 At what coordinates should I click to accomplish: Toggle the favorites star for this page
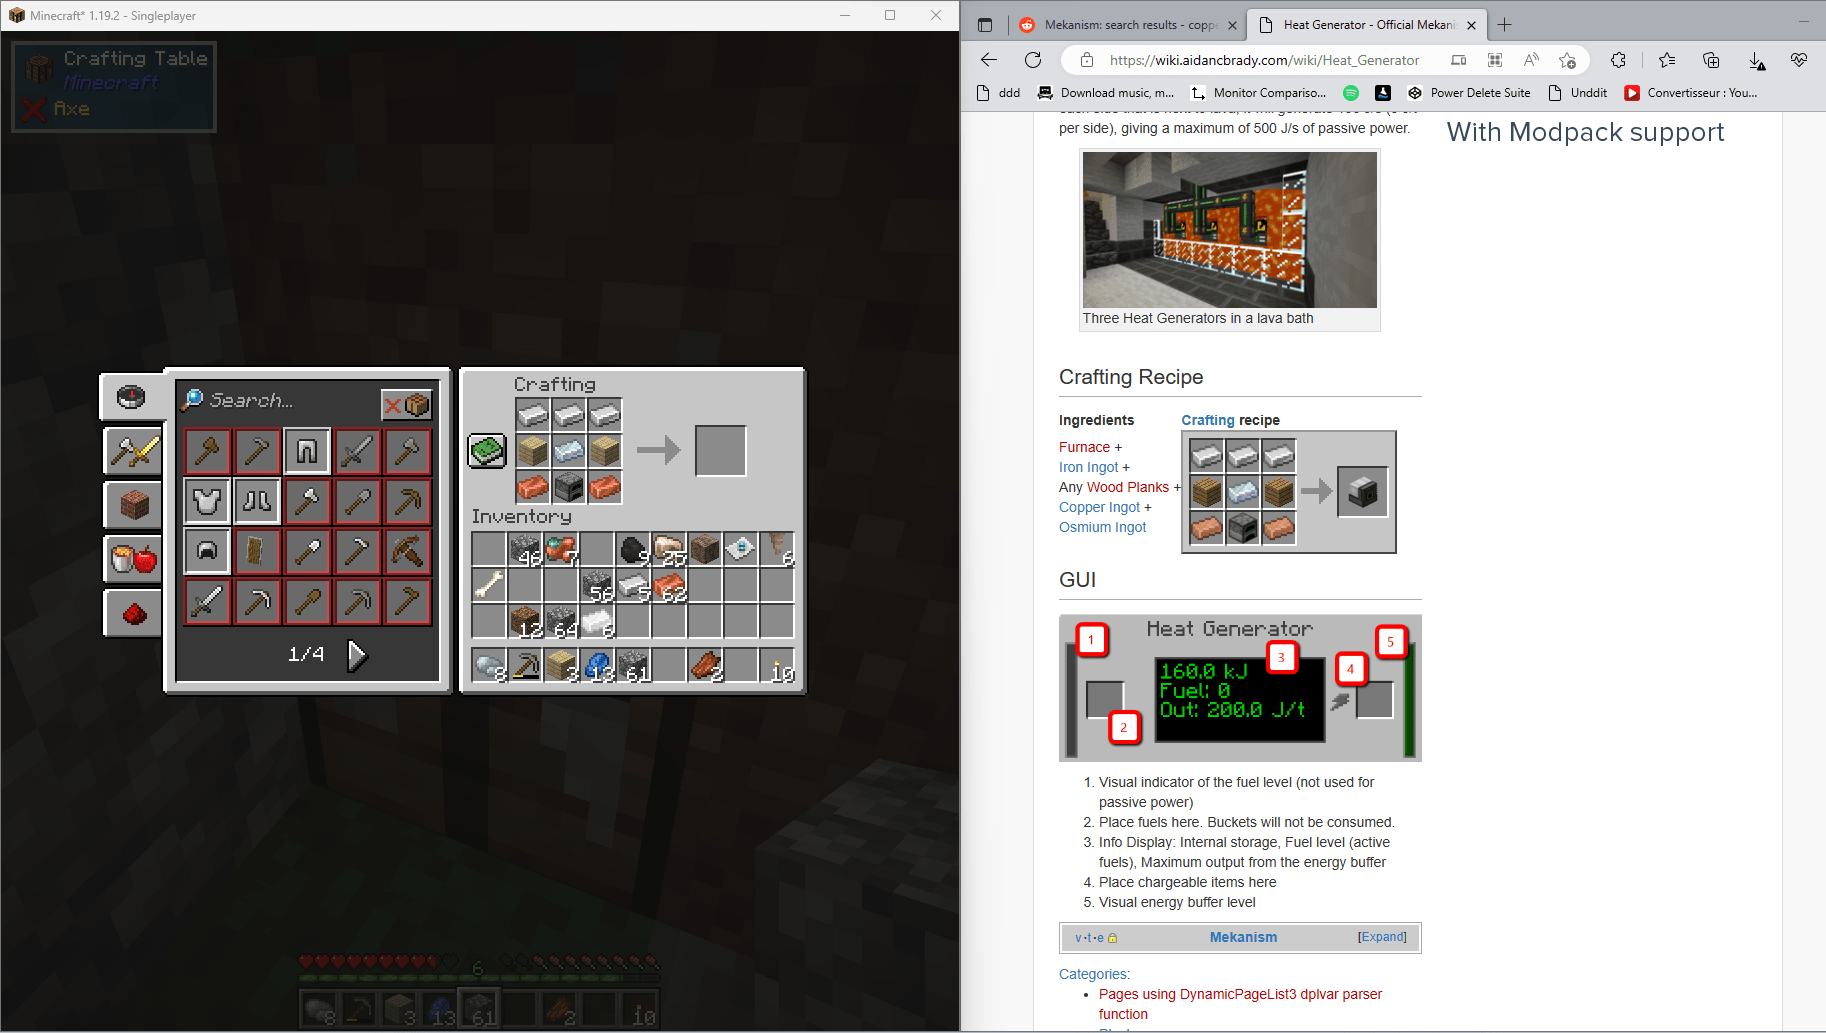pos(1567,60)
